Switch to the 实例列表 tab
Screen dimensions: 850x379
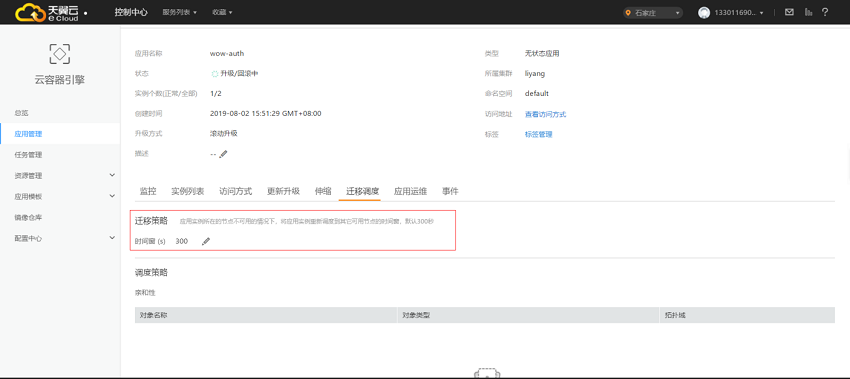pyautogui.click(x=188, y=191)
